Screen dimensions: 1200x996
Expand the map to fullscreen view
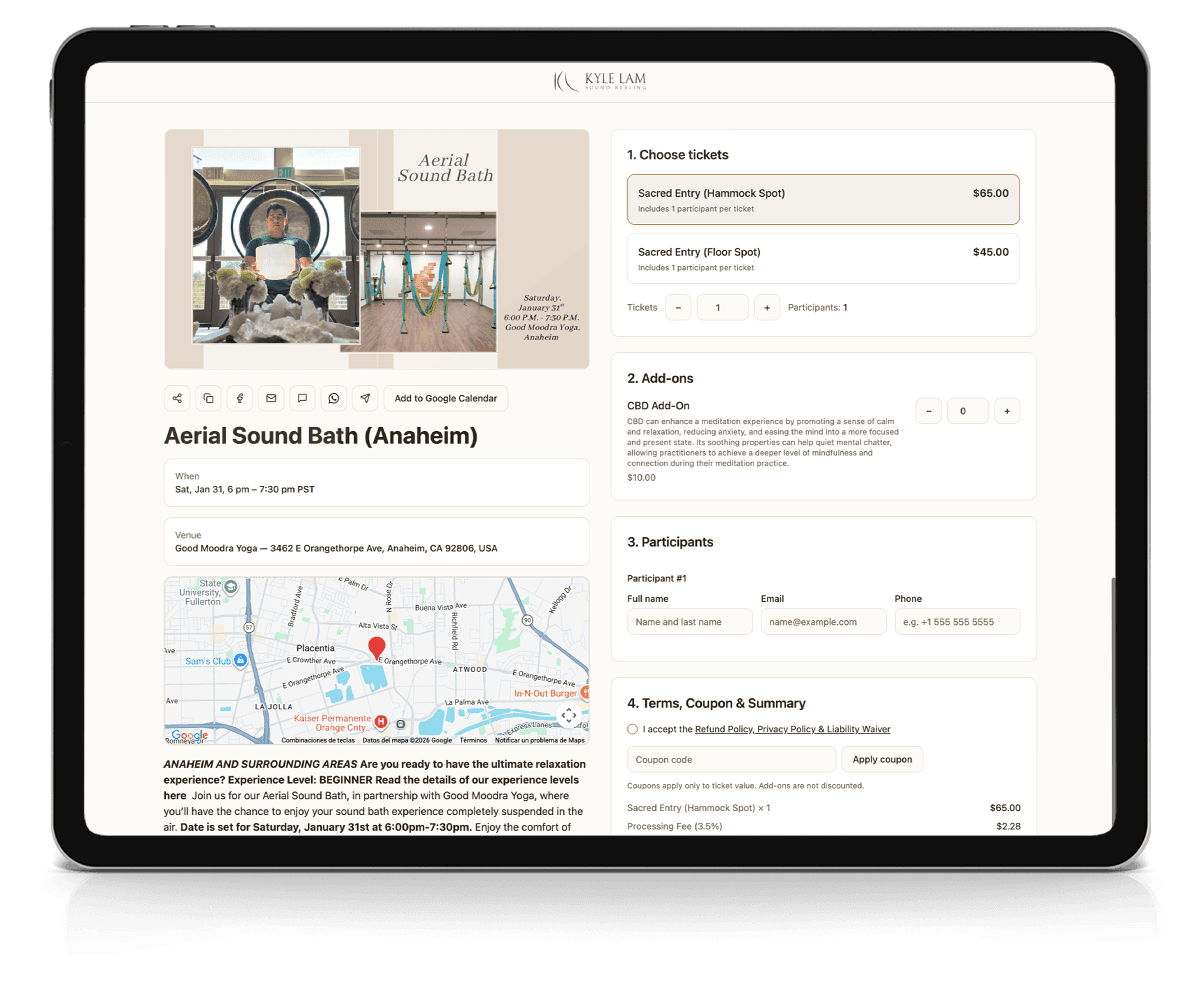[568, 715]
